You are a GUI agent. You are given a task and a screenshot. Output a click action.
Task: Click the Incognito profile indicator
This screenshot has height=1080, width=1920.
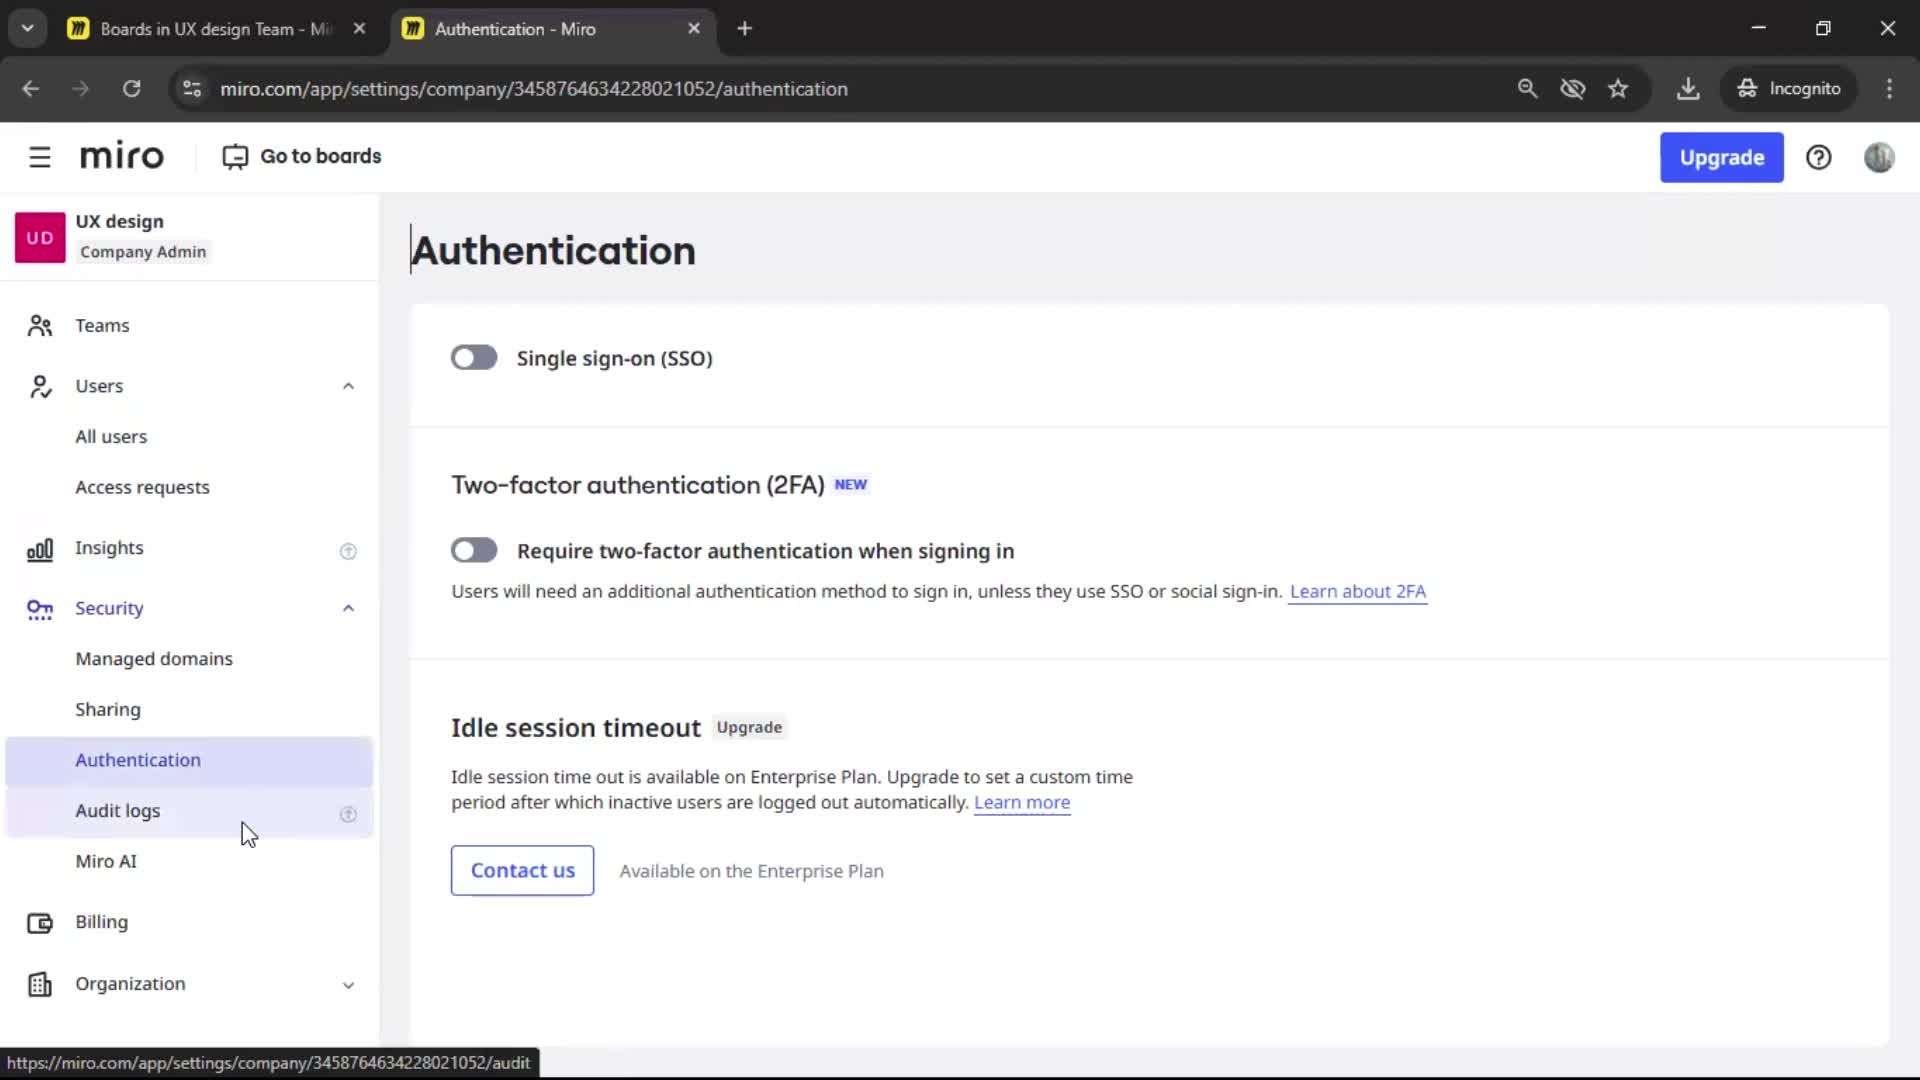pos(1789,89)
